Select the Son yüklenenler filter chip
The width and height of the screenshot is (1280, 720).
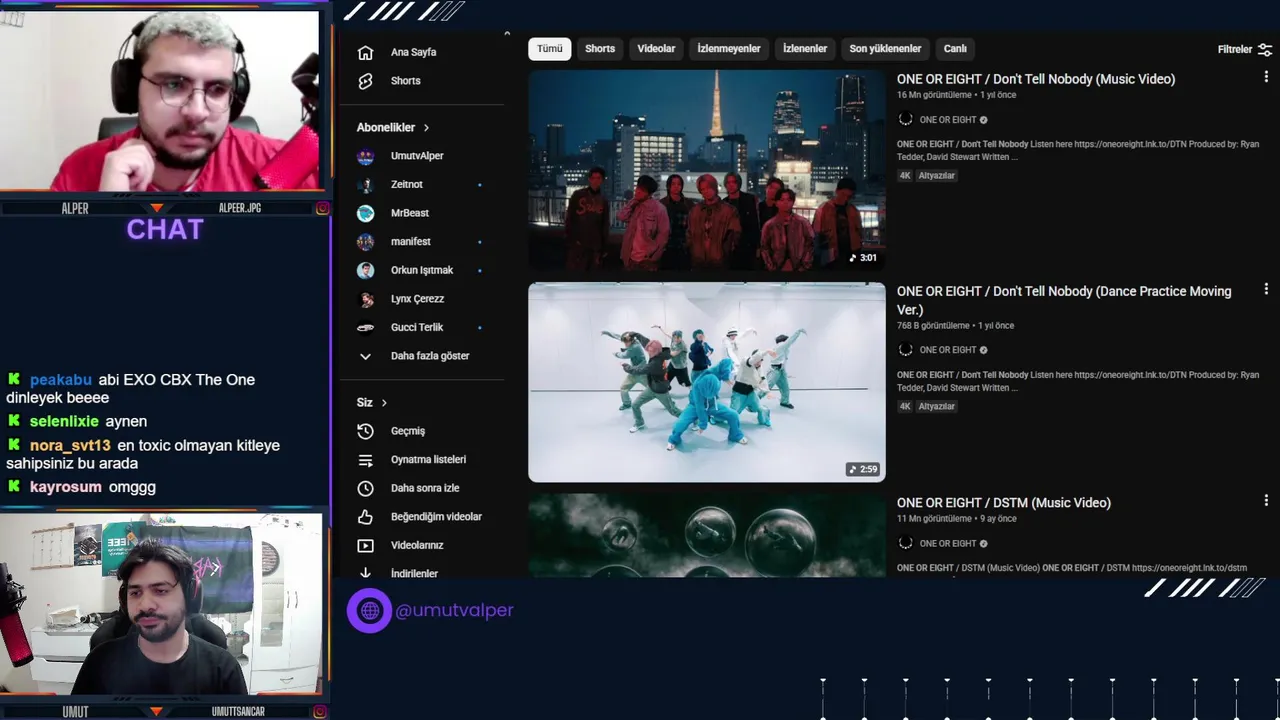(885, 49)
